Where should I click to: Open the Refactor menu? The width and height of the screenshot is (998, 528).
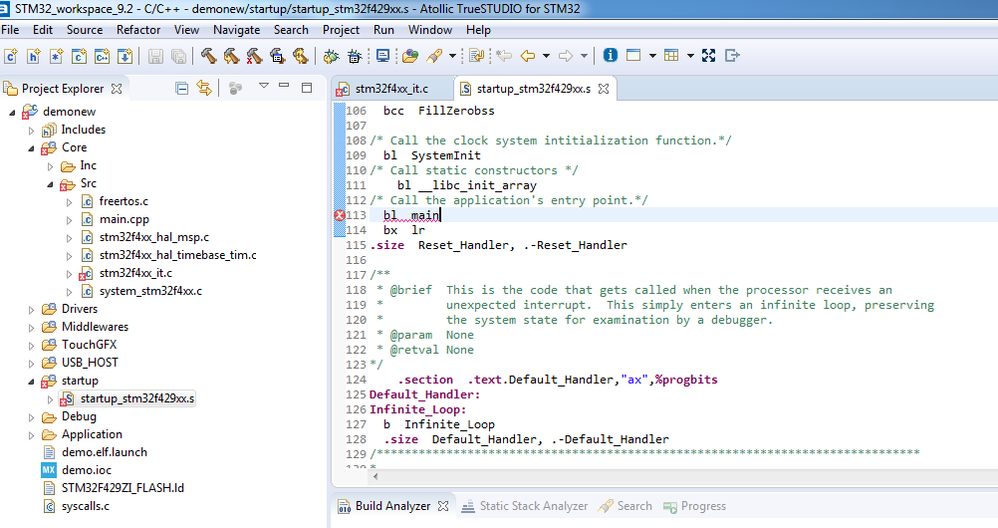coord(138,30)
